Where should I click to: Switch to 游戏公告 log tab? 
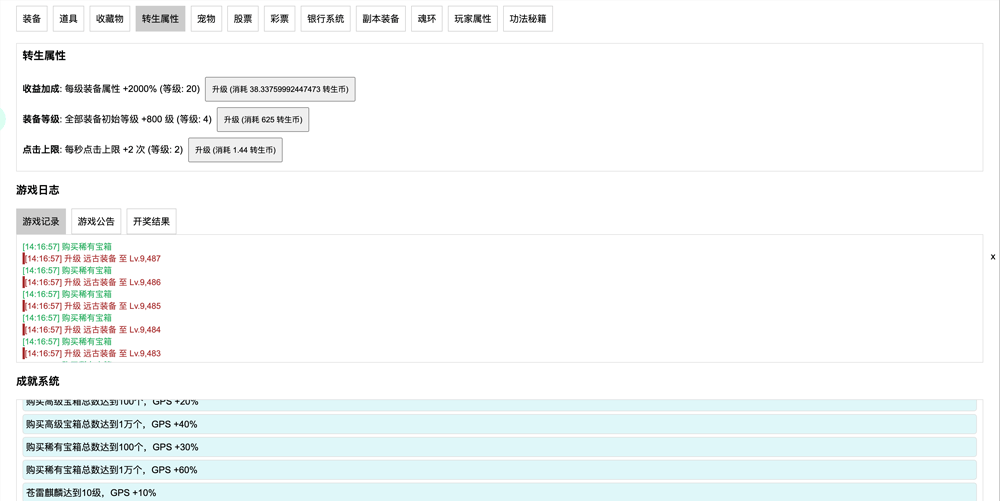click(96, 222)
